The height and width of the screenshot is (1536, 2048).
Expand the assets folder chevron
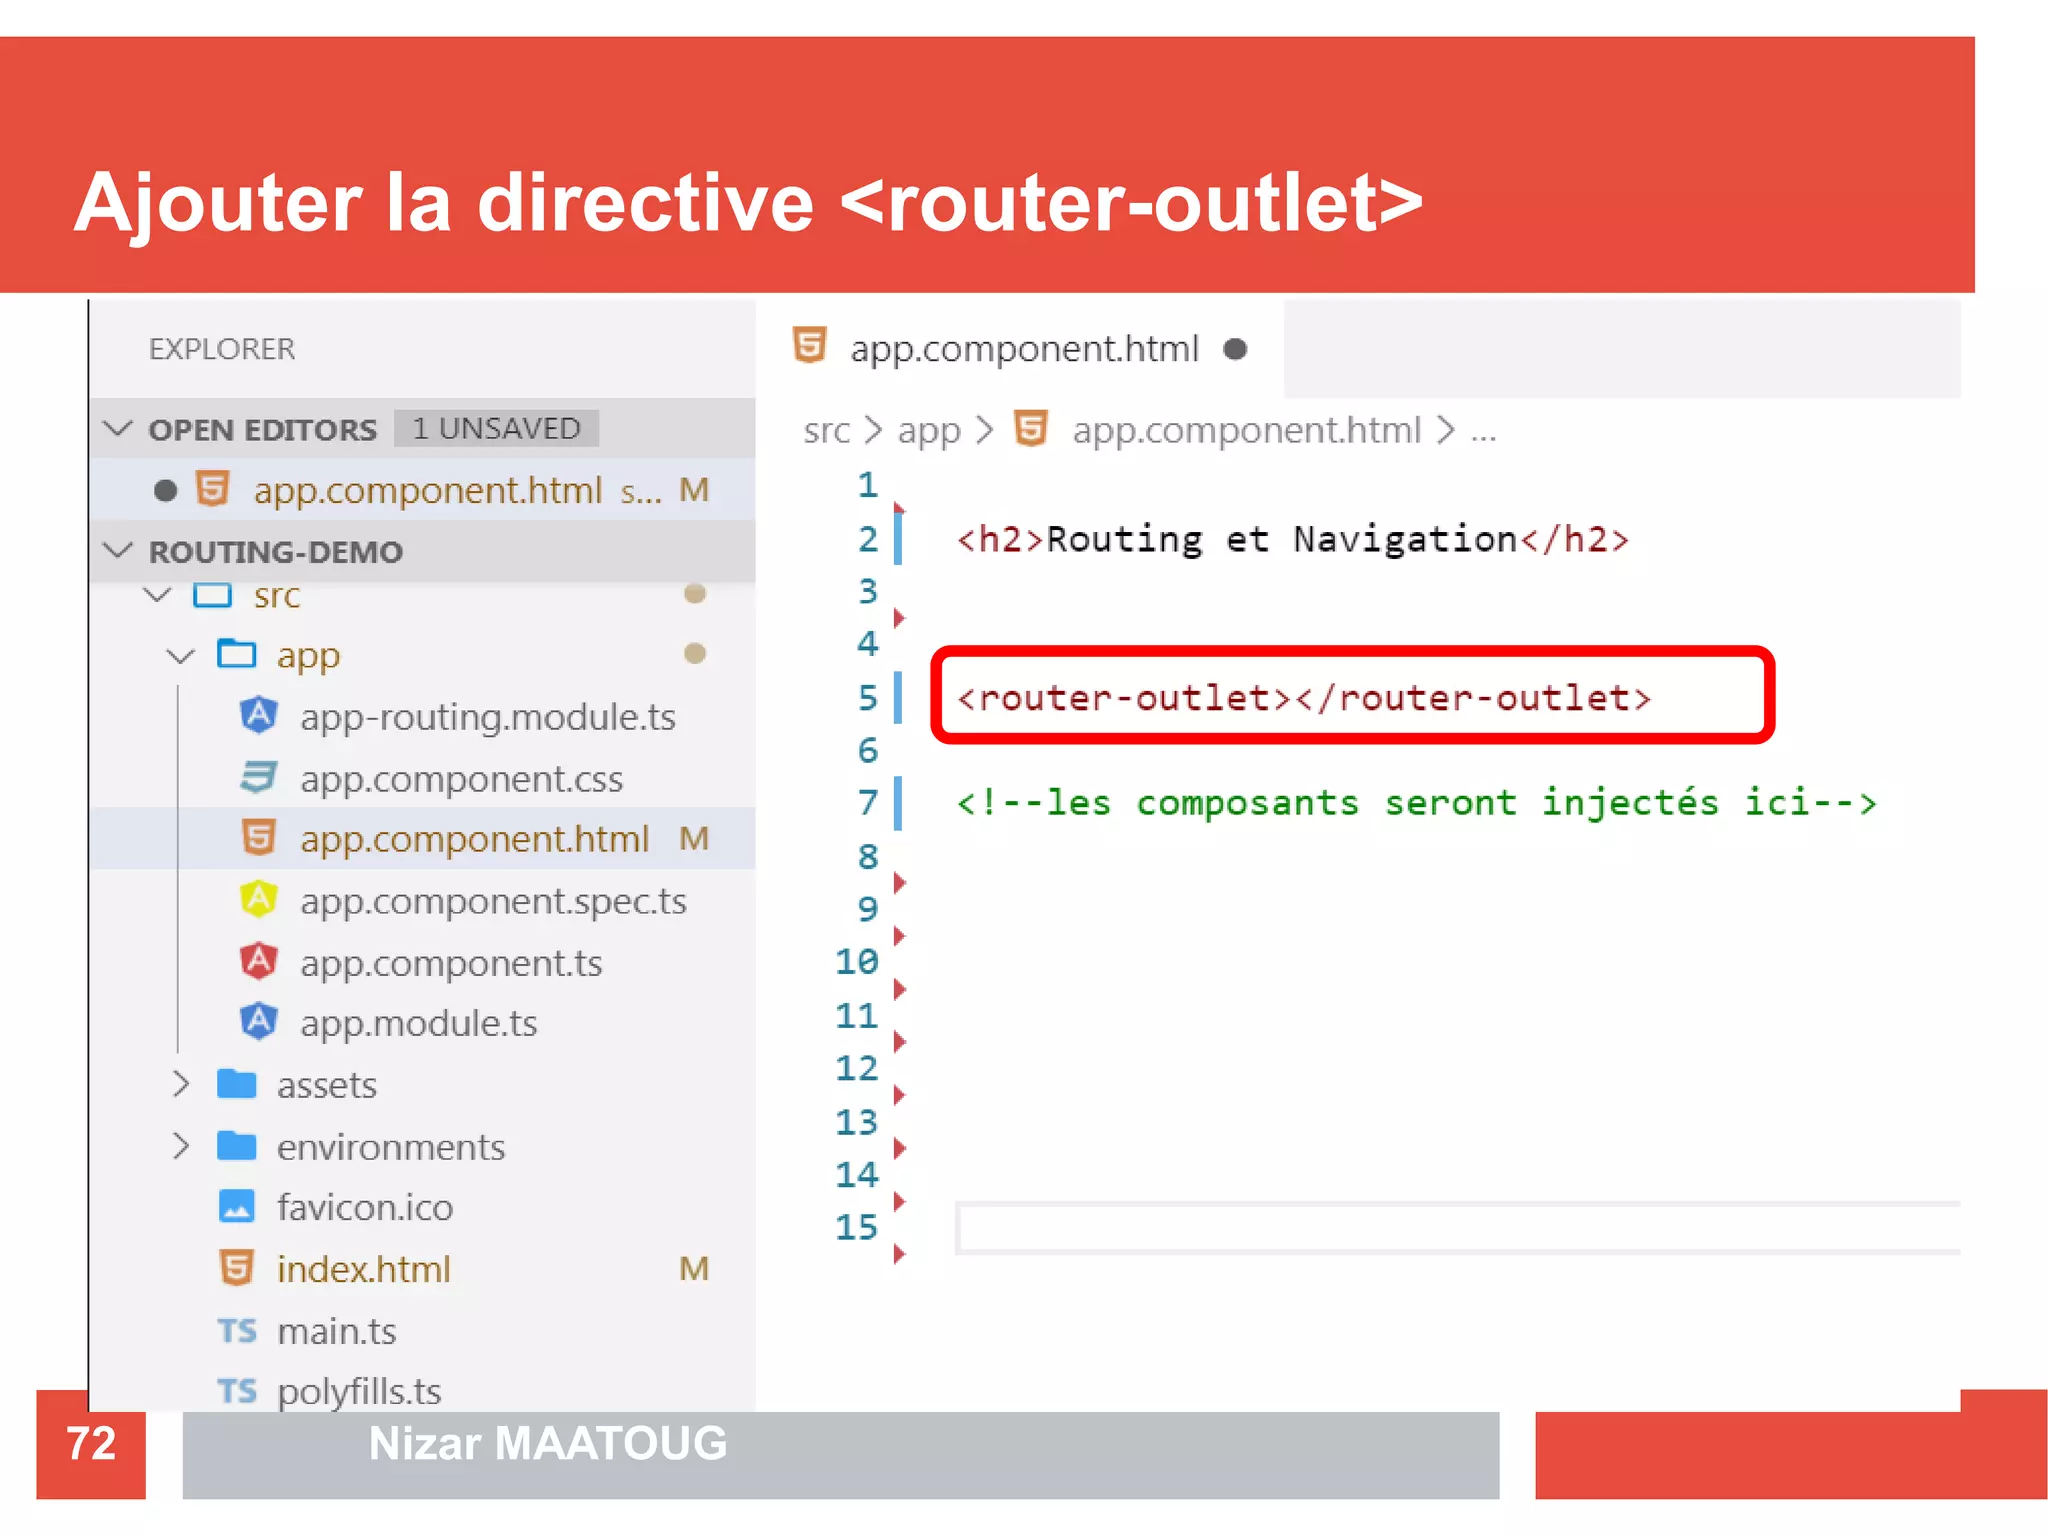(x=181, y=1084)
